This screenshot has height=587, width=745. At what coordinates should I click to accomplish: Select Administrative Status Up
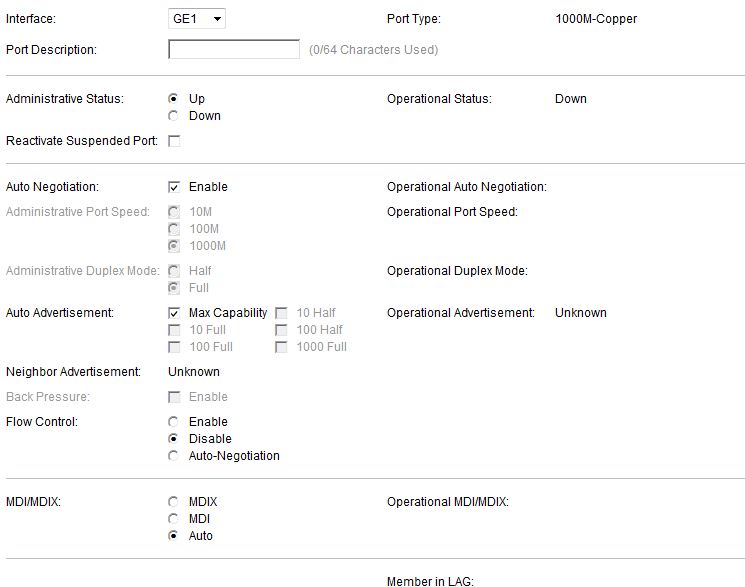(x=173, y=99)
